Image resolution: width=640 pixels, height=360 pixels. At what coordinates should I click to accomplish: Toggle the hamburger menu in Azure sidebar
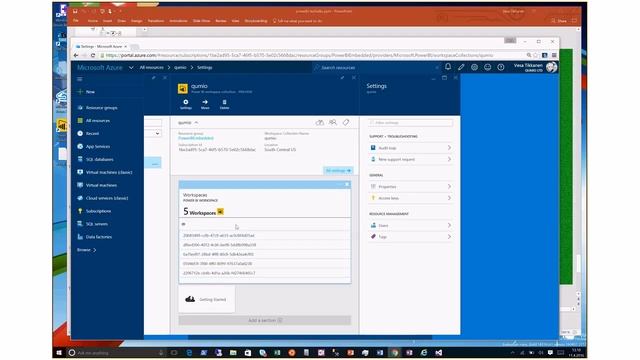pos(80,79)
